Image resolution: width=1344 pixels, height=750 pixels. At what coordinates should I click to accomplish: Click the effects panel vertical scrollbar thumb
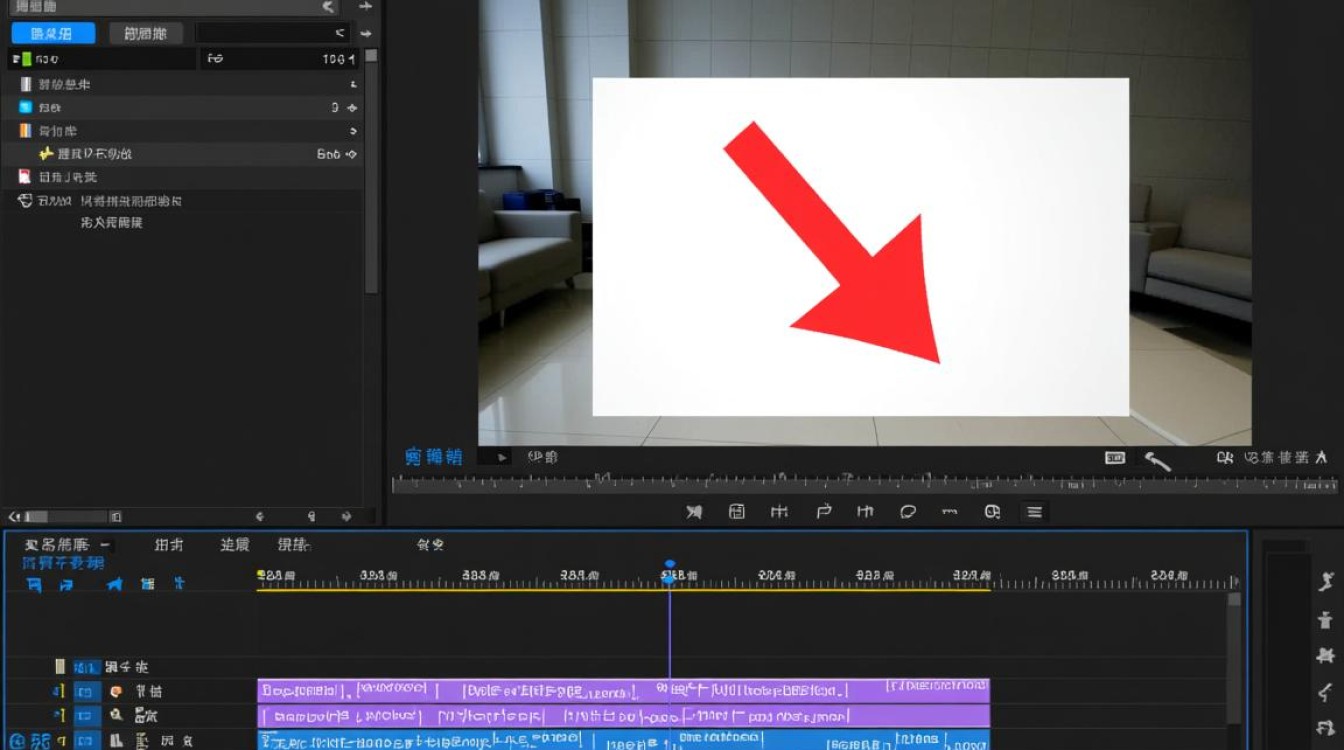click(371, 56)
